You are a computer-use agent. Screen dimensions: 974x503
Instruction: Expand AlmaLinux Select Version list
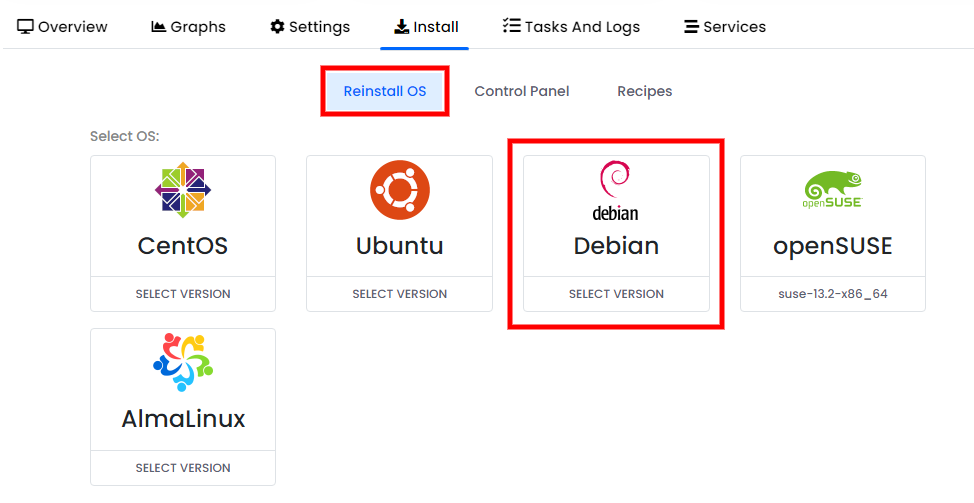(x=183, y=468)
